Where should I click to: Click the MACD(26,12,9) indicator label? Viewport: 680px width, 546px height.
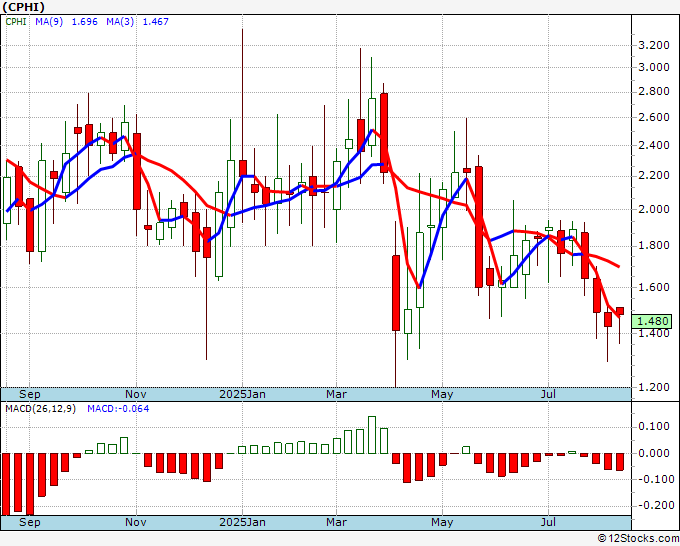pyautogui.click(x=41, y=409)
